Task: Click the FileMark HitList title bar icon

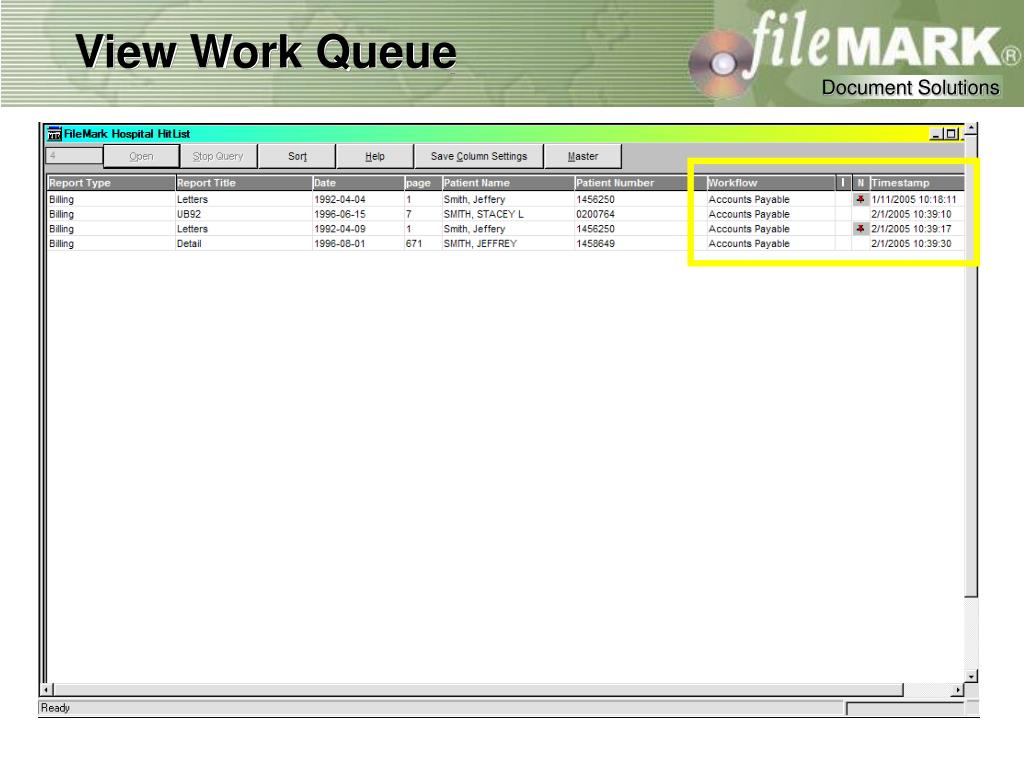Action: [x=54, y=134]
